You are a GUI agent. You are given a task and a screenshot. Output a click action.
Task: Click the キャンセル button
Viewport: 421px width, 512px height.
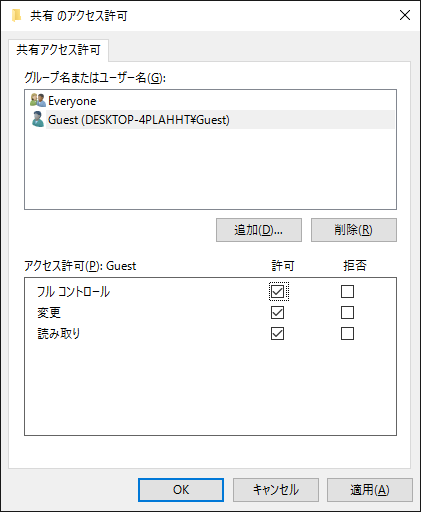(276, 490)
